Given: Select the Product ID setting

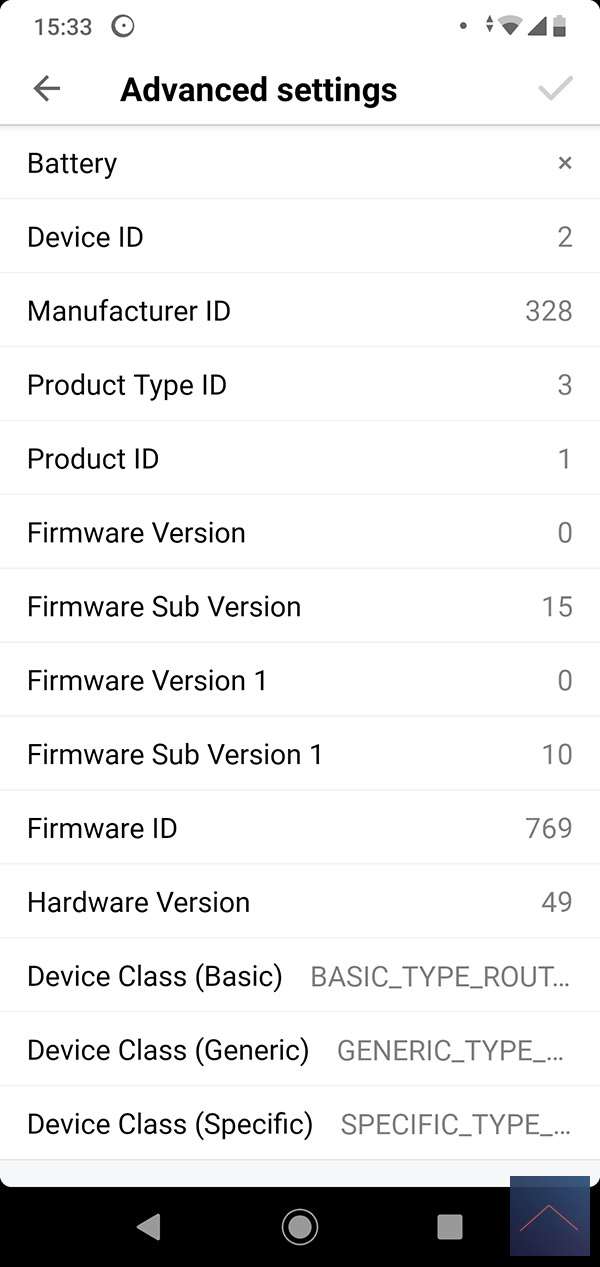Looking at the screenshot, I should tap(300, 459).
